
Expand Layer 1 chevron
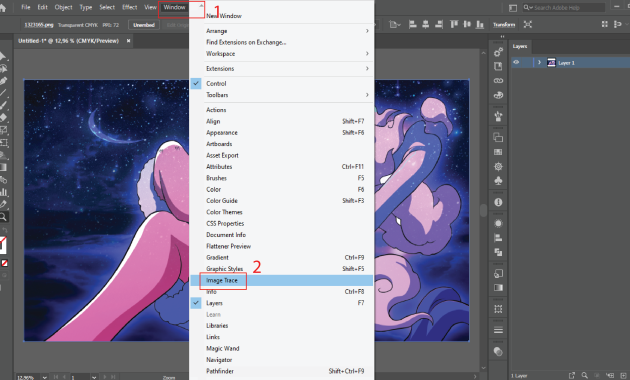tap(539, 62)
